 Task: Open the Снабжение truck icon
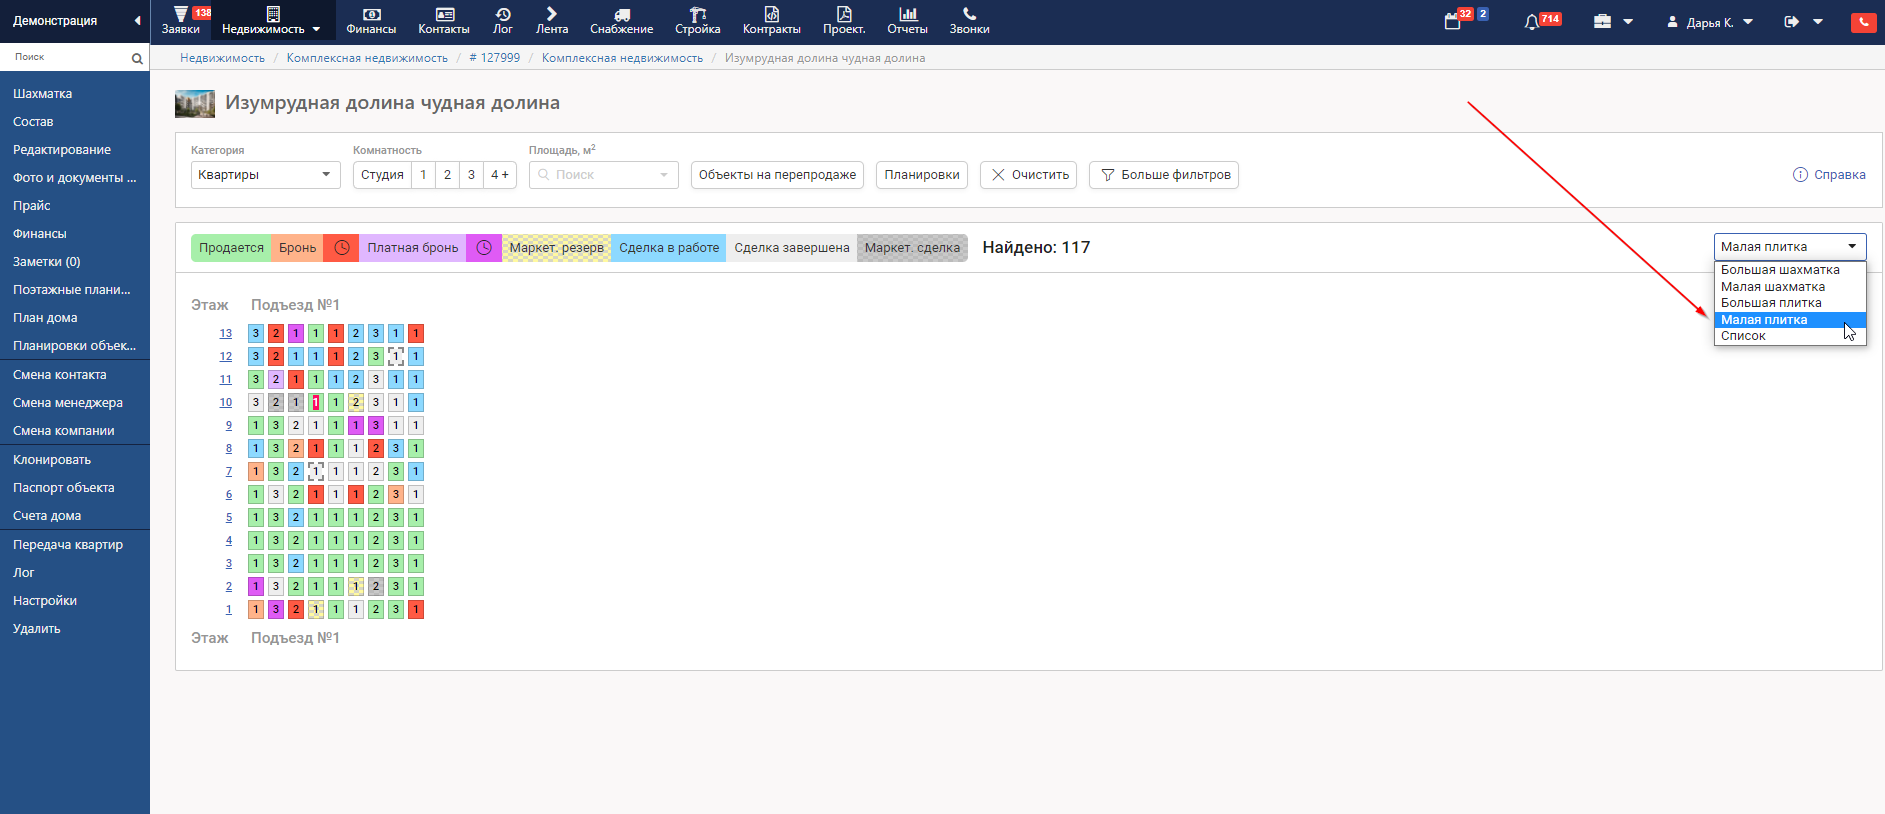tap(622, 14)
